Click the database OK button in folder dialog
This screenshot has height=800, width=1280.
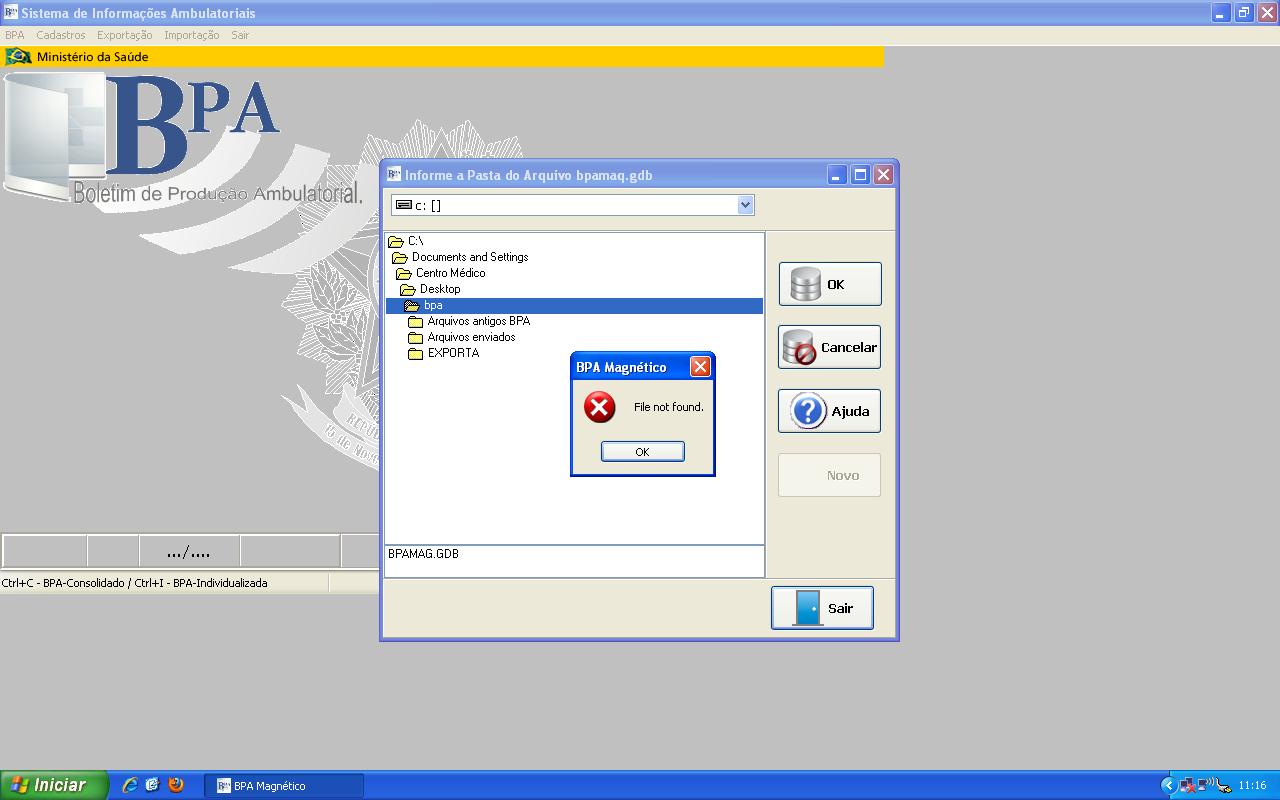[829, 284]
